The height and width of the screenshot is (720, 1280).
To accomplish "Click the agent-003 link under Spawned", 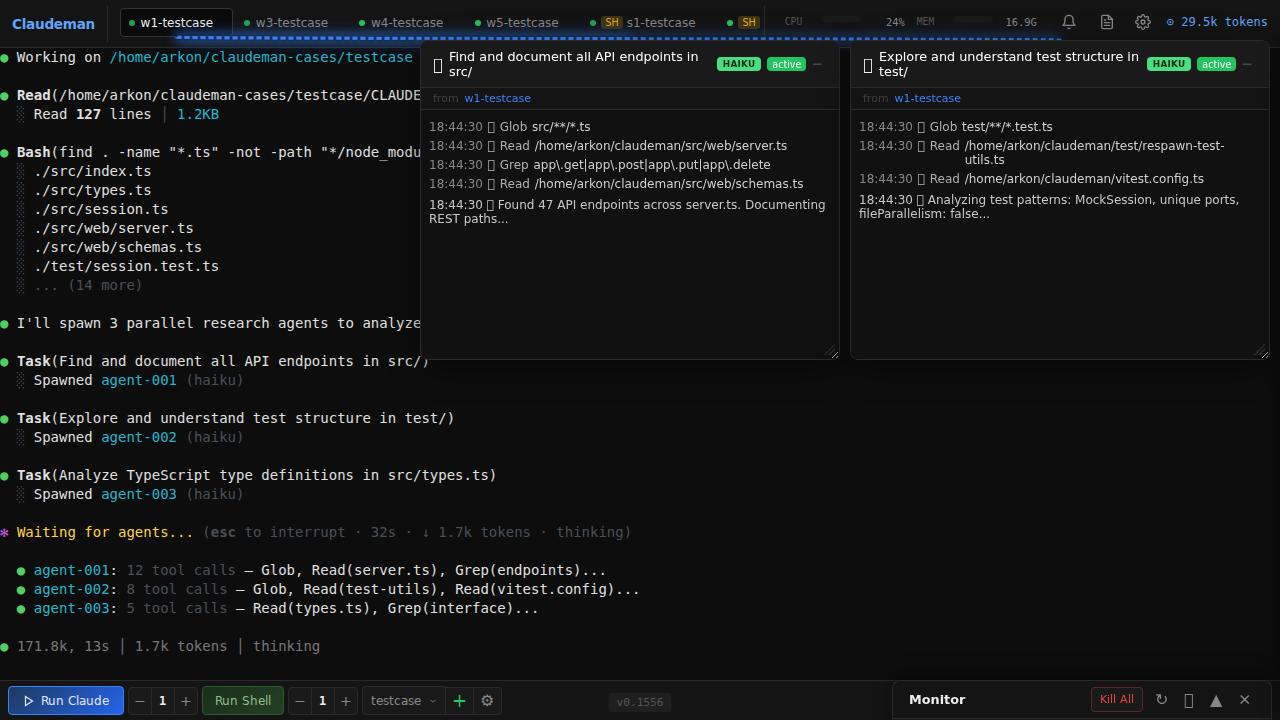I will [139, 494].
